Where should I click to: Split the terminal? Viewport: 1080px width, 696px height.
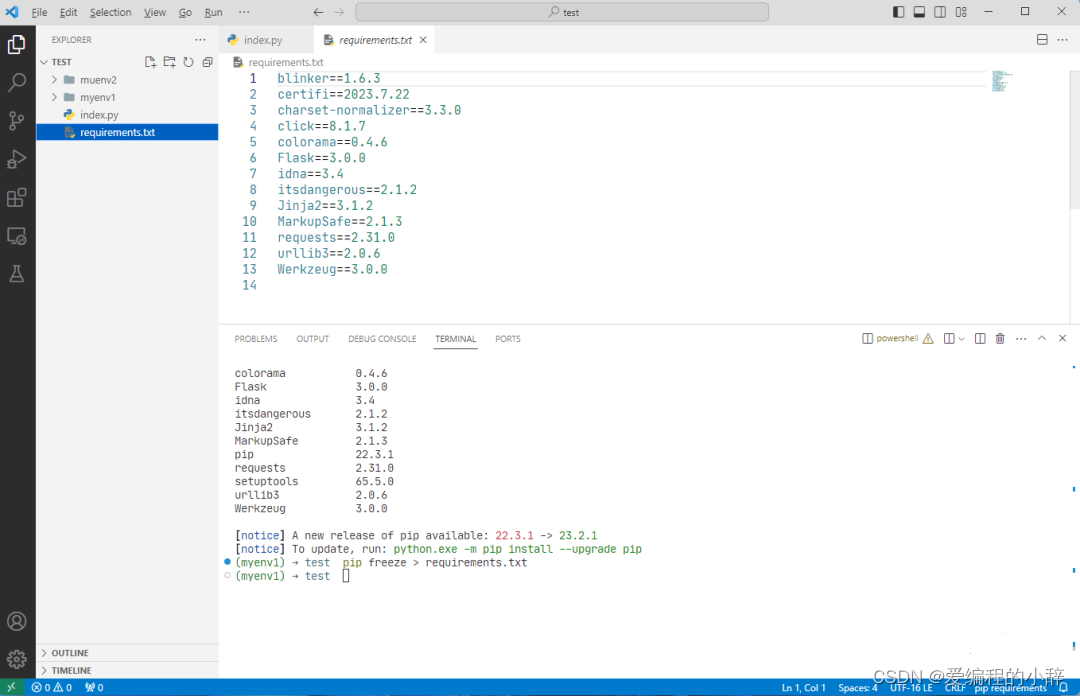point(980,338)
